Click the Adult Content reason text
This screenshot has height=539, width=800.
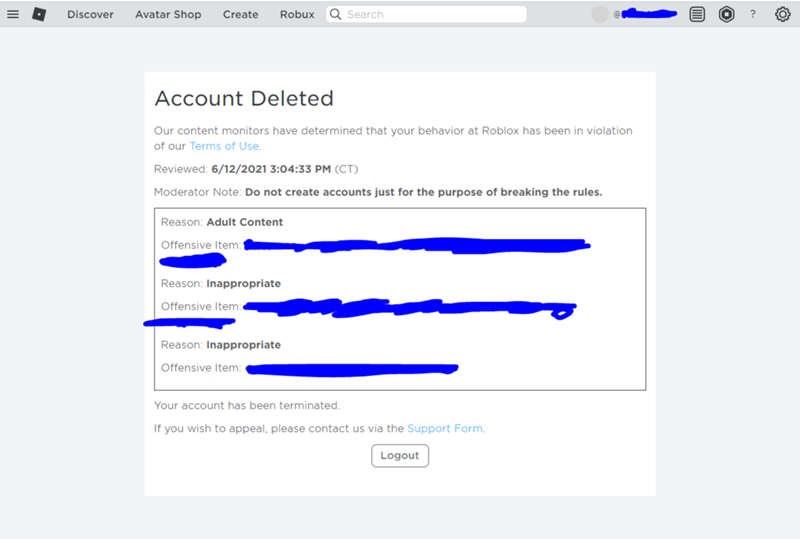(244, 222)
